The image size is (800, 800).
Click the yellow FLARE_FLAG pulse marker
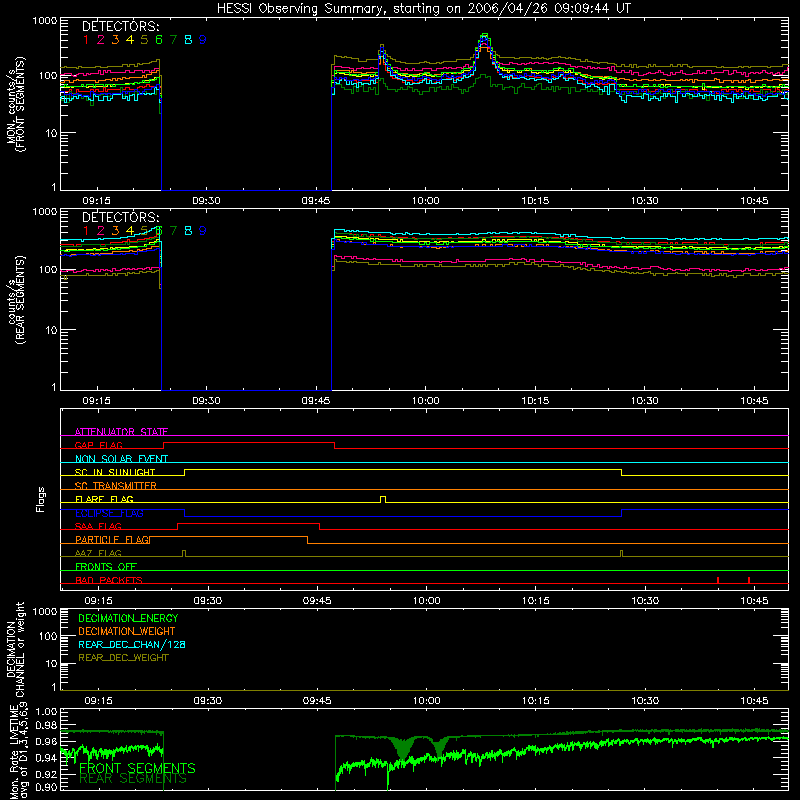pos(383,499)
